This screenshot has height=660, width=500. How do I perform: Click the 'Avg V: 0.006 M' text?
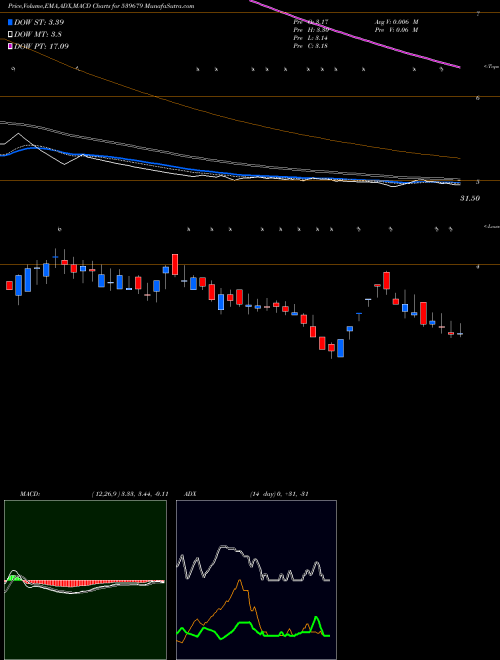396,21
